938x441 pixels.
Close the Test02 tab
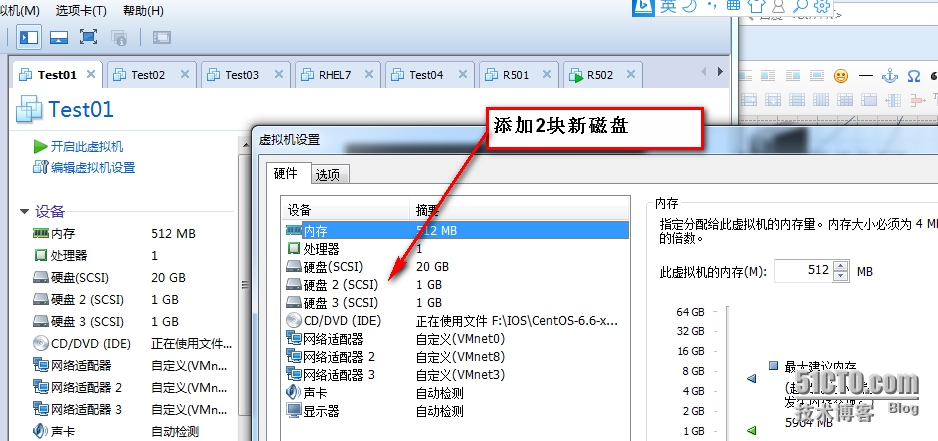coord(185,74)
